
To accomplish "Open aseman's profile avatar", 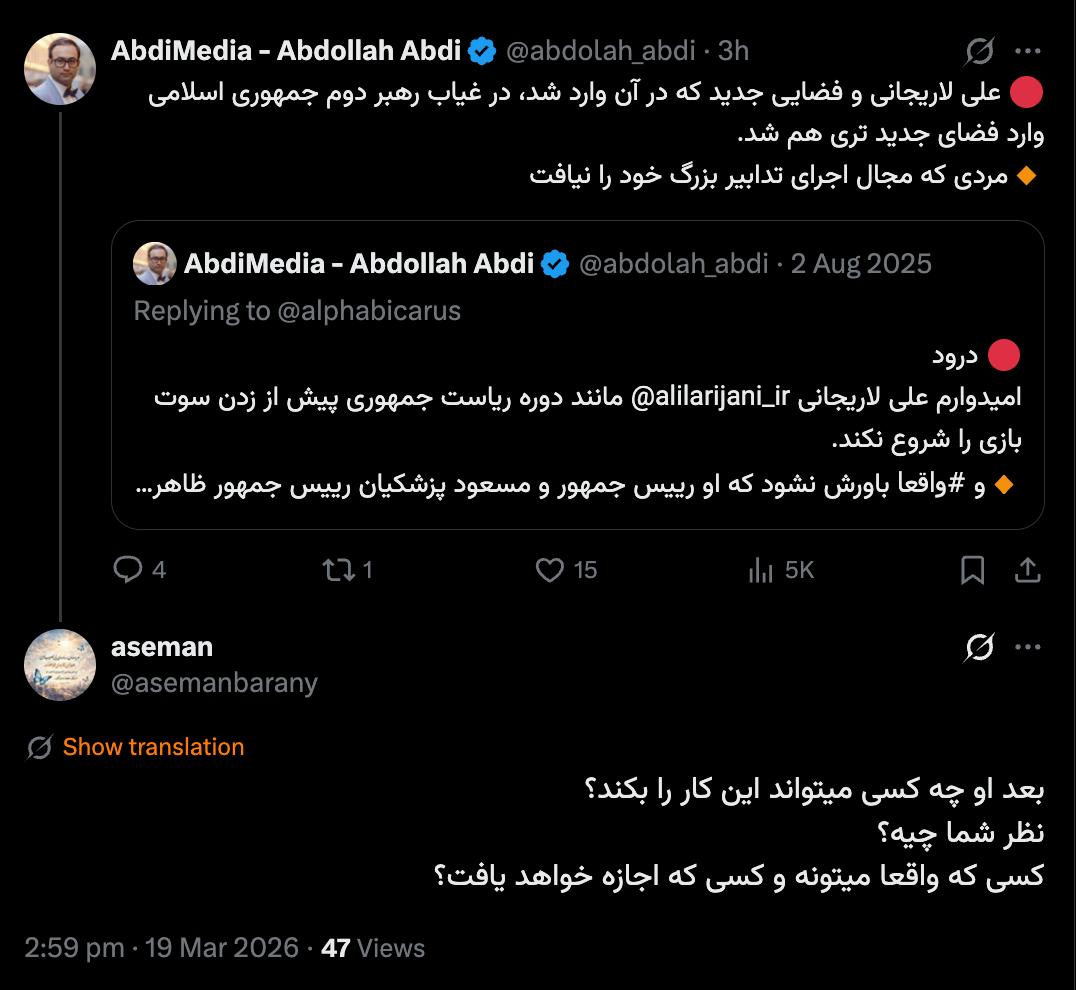I will [60, 665].
